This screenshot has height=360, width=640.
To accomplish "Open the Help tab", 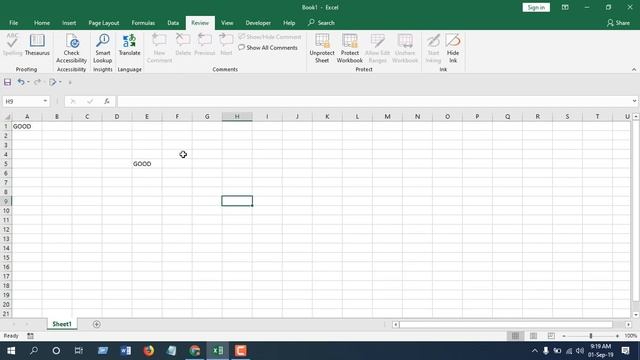I will coord(289,23).
